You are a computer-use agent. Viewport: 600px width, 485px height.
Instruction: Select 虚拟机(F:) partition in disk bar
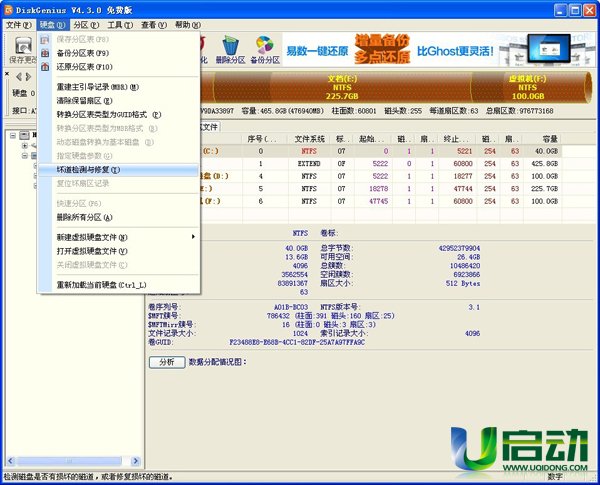(528, 87)
